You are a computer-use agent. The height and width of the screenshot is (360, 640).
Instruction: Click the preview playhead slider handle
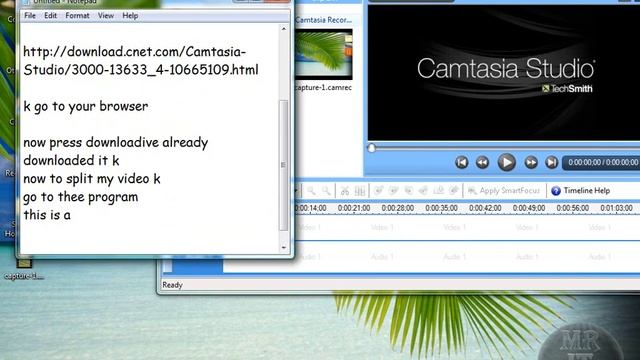pyautogui.click(x=371, y=148)
